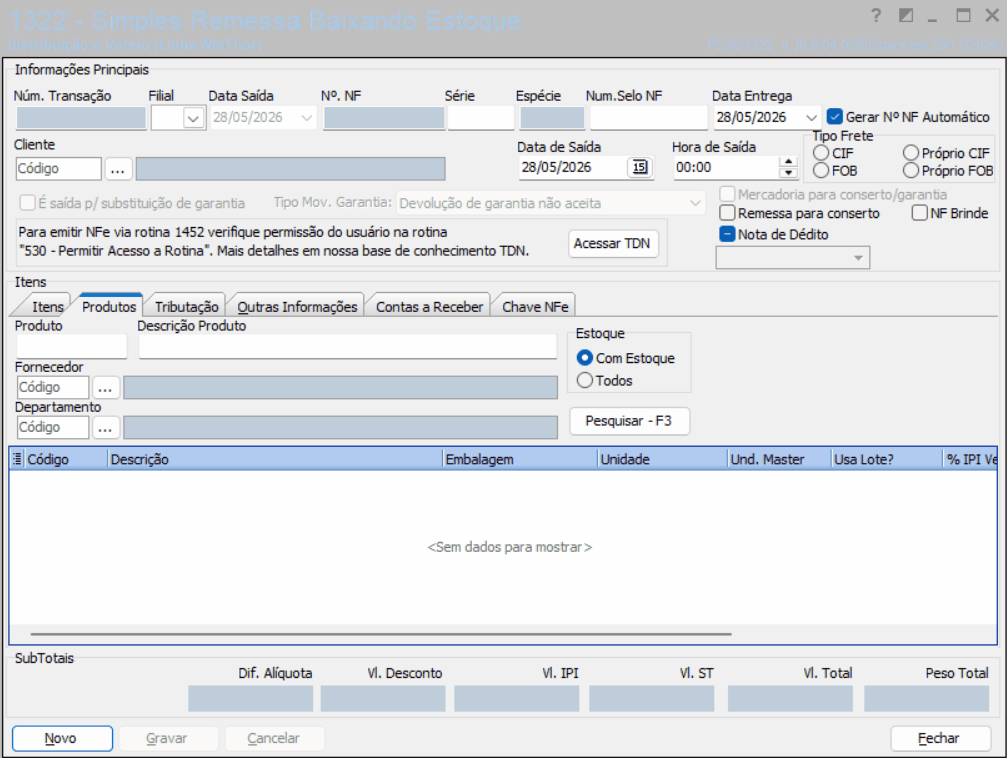Select Com Estoque stock filter

[584, 358]
